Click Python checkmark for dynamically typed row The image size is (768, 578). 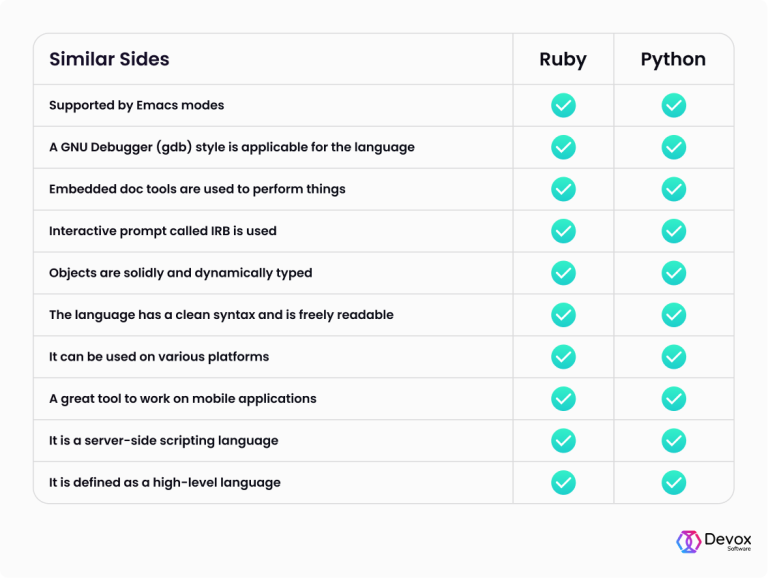(673, 273)
